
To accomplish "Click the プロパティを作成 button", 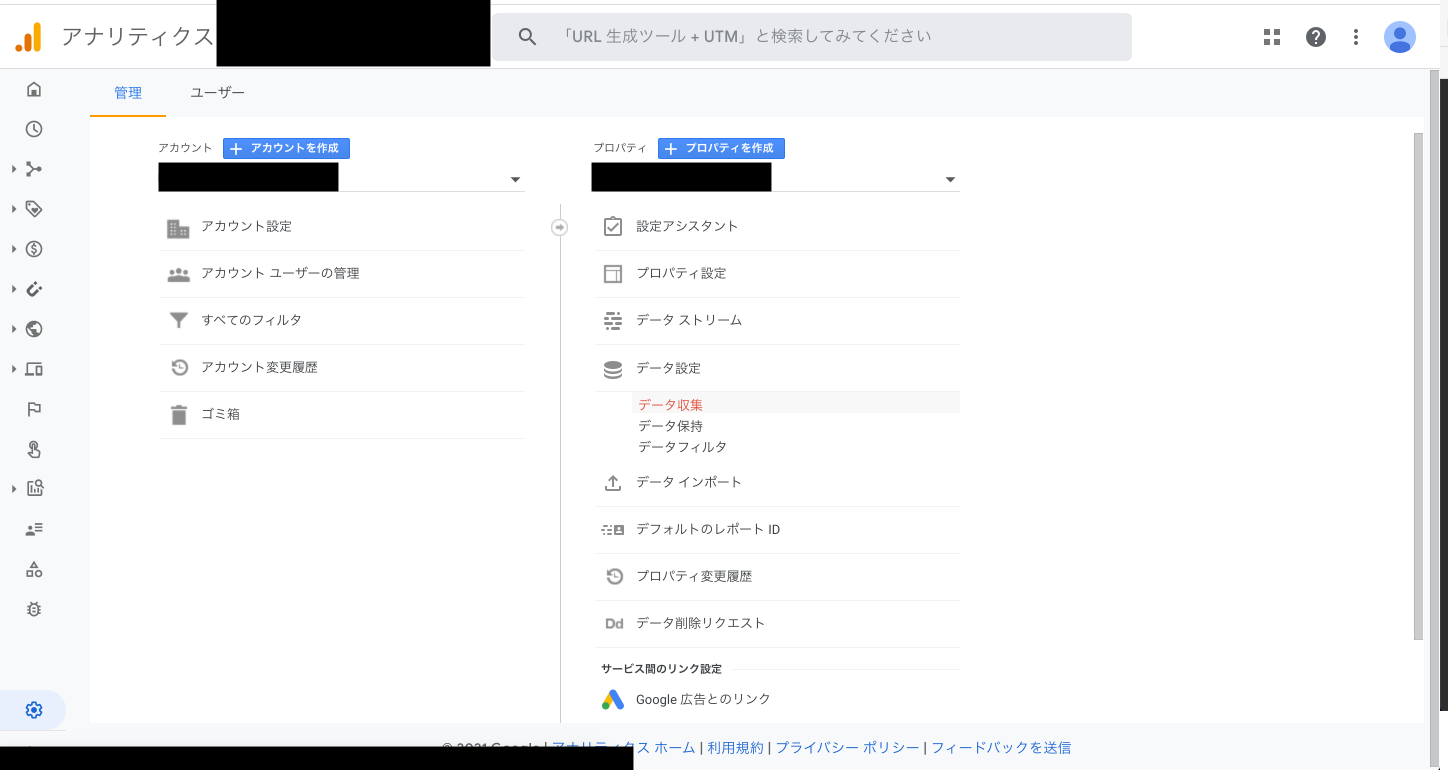I will 721,148.
